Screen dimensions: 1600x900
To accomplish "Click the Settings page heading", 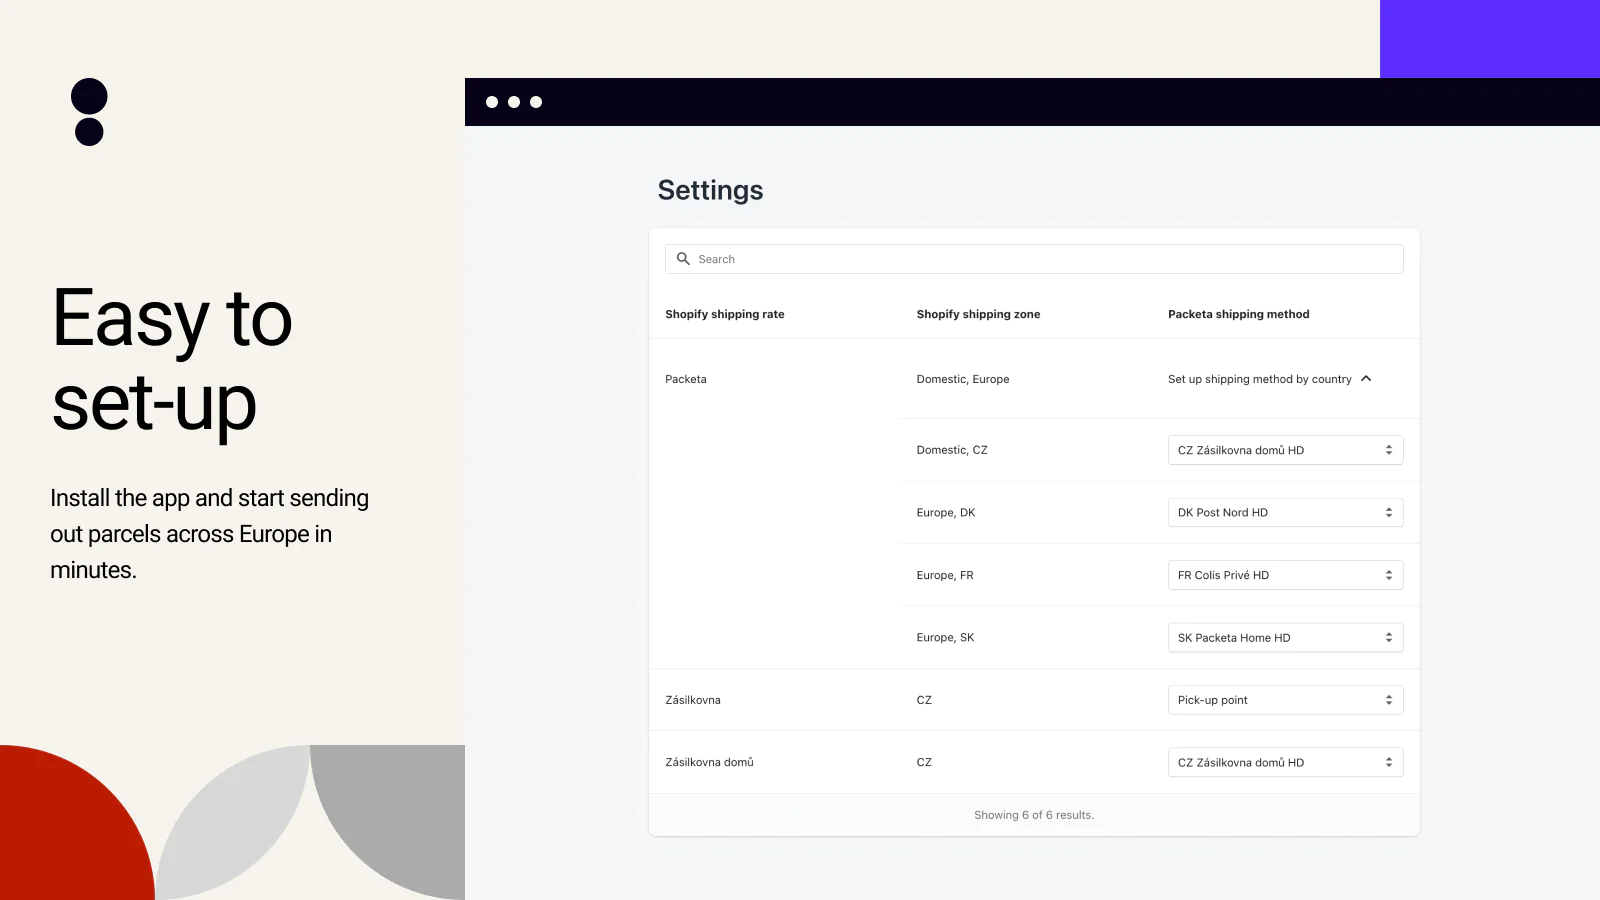I will pos(710,190).
